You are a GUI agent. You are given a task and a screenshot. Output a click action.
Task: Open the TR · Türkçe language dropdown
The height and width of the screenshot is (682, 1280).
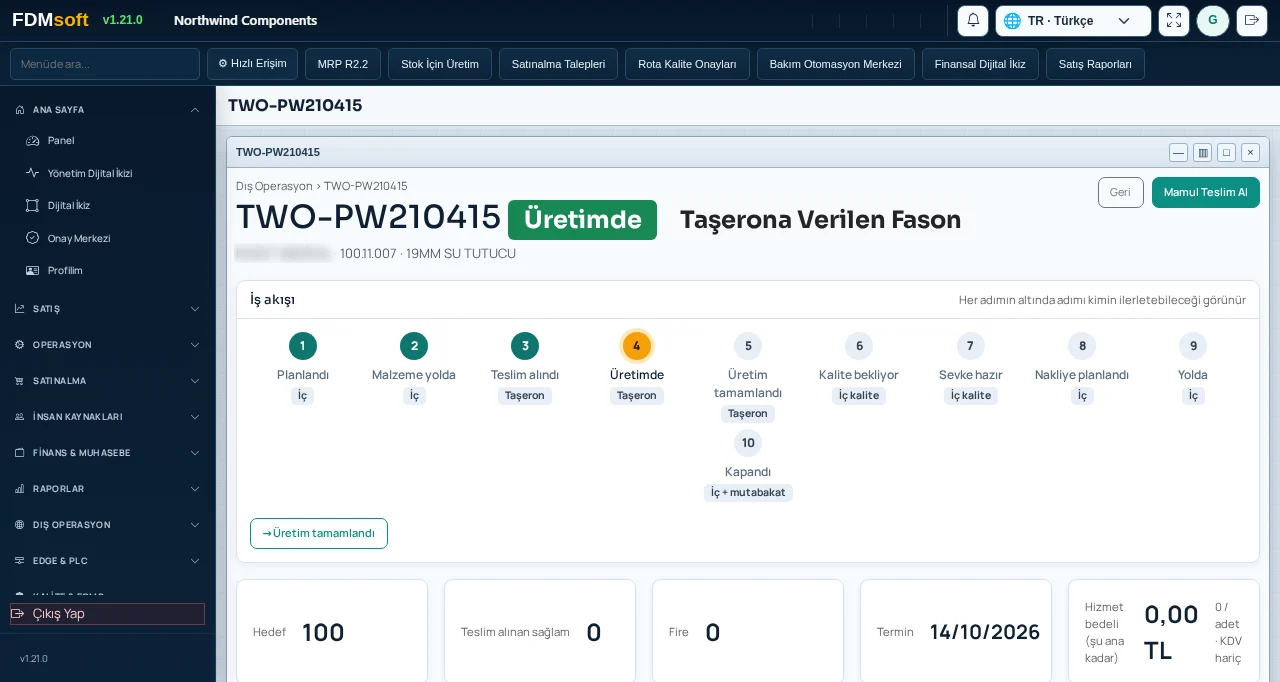pos(1073,20)
